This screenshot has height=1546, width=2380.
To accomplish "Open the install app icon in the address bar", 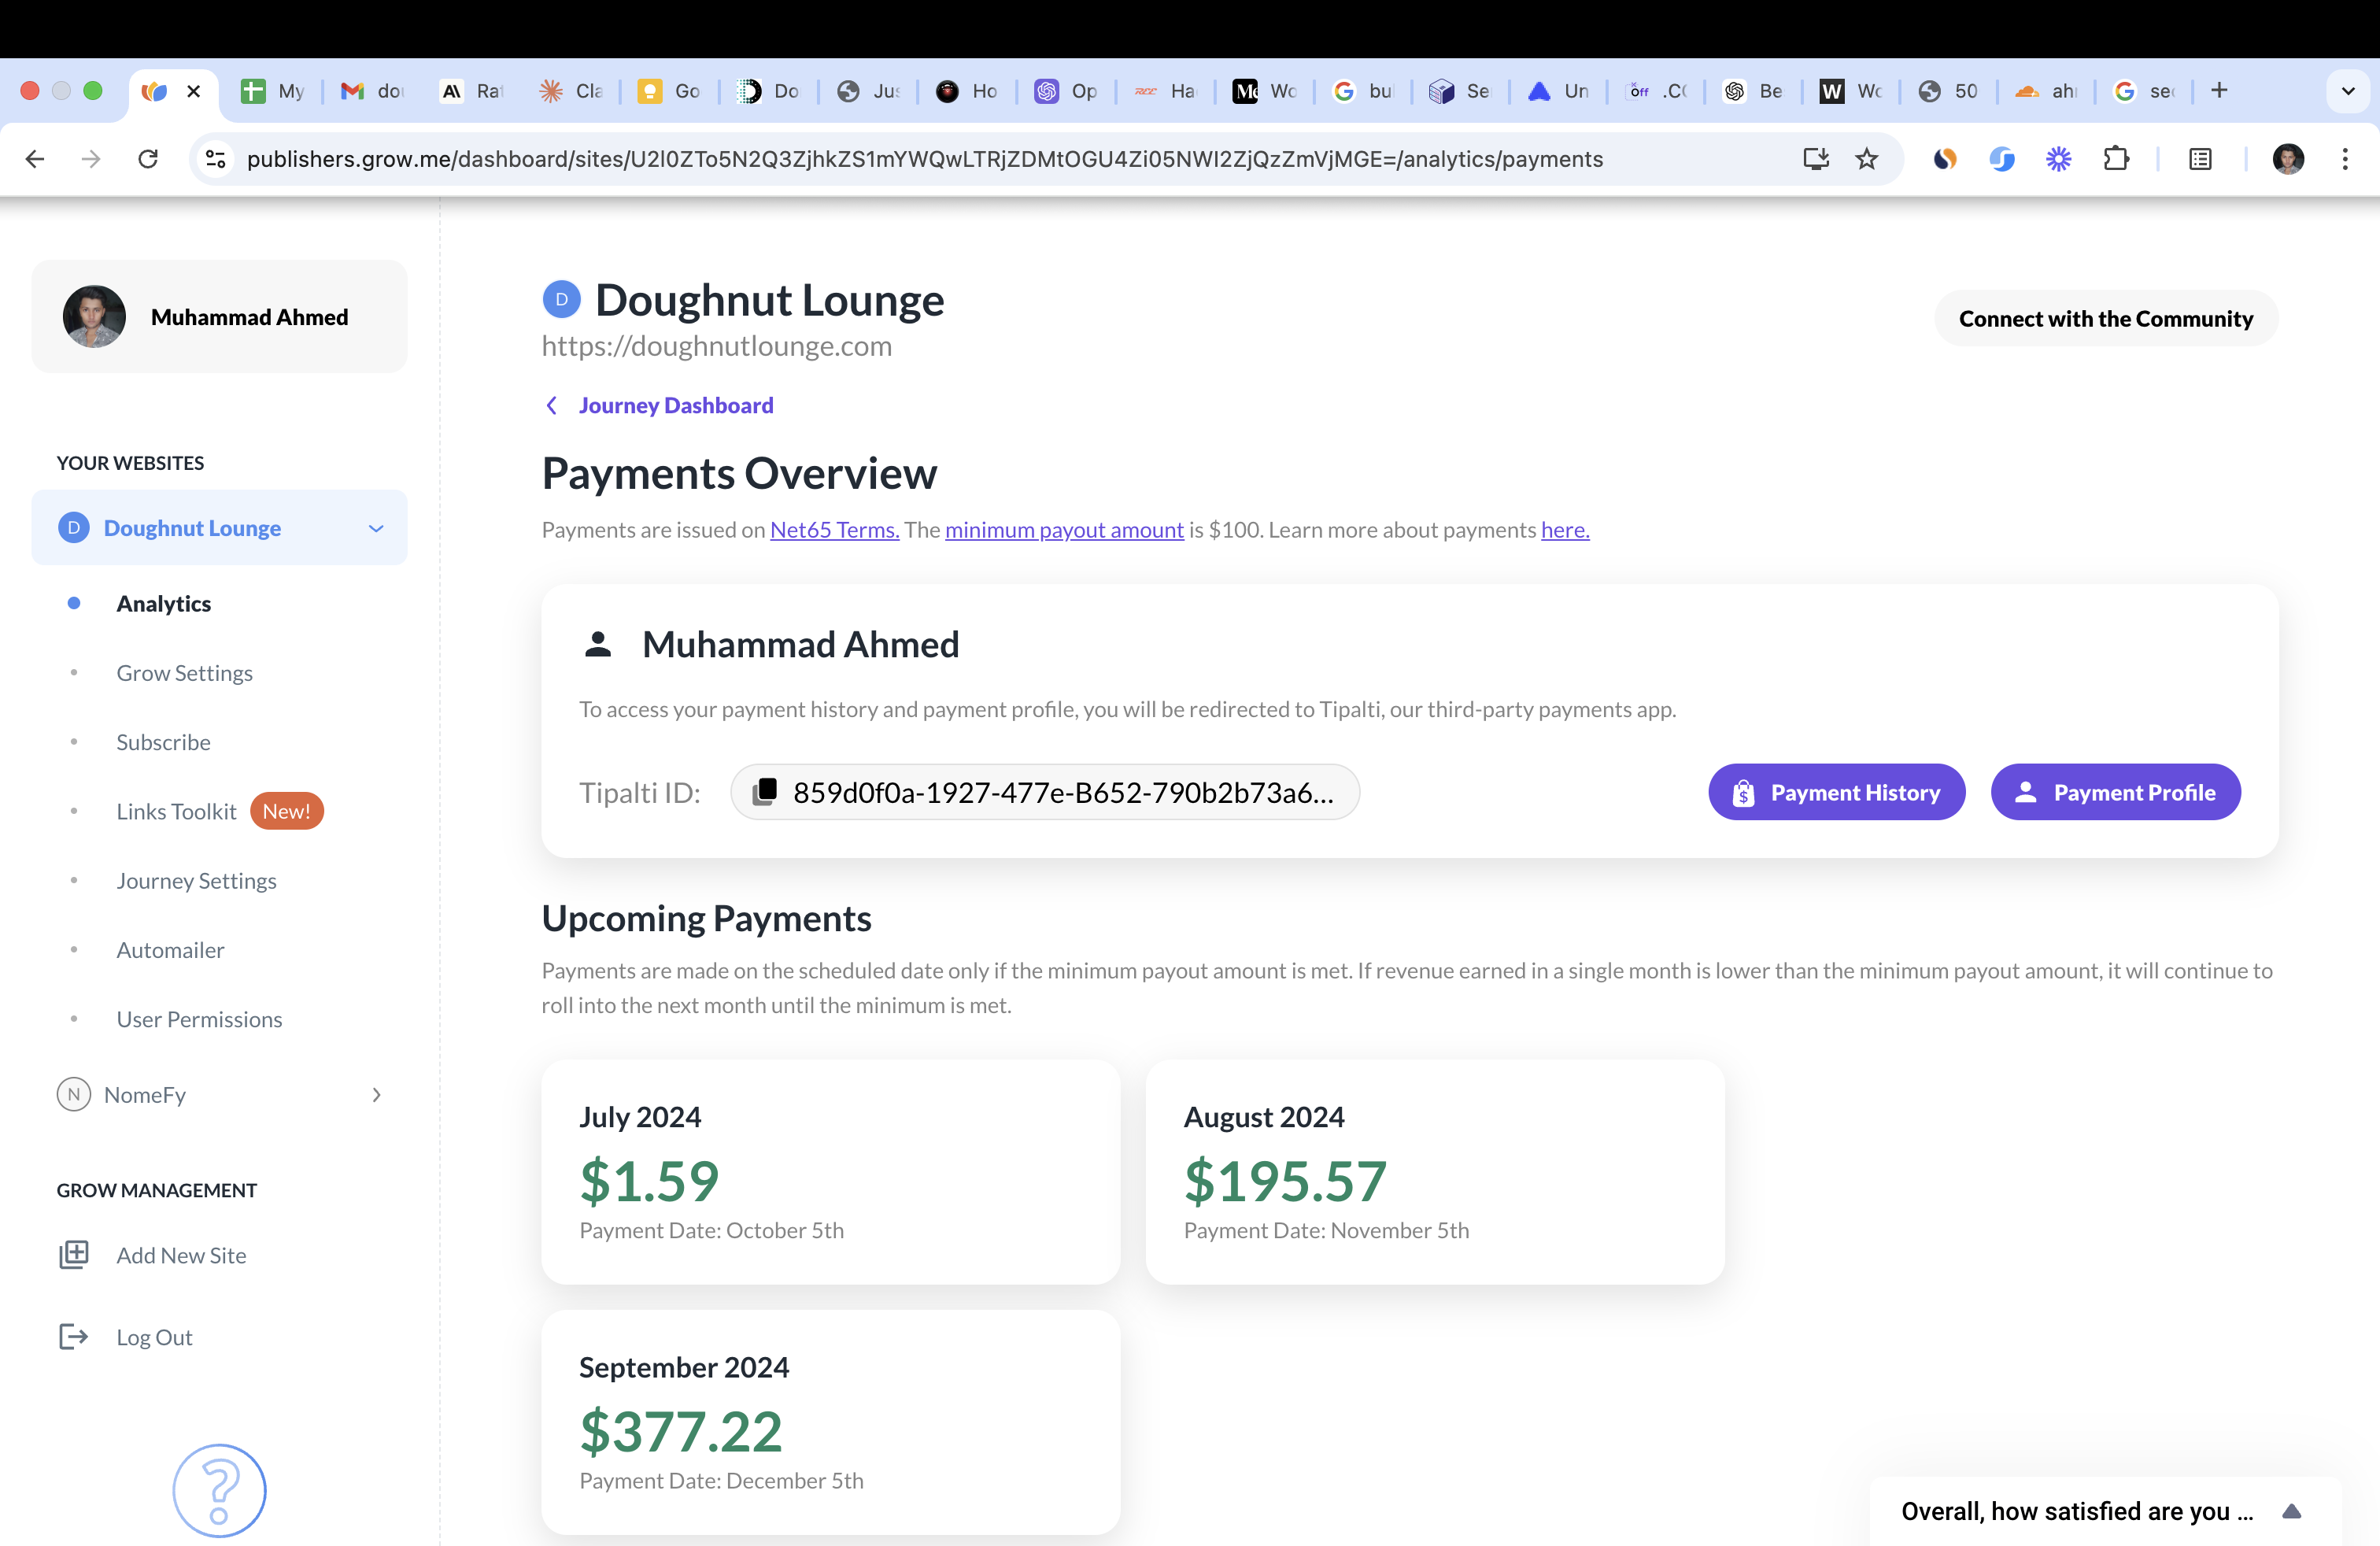I will tap(1815, 159).
